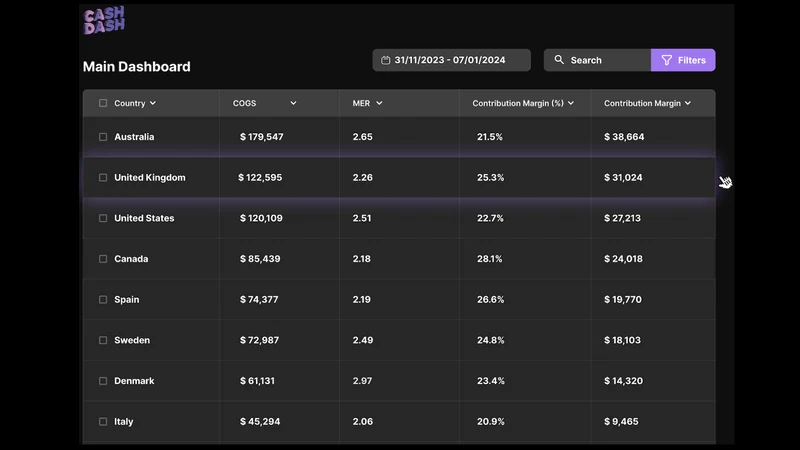This screenshot has width=800, height=450.
Task: Select the Spain country name
Action: pyautogui.click(x=127, y=299)
